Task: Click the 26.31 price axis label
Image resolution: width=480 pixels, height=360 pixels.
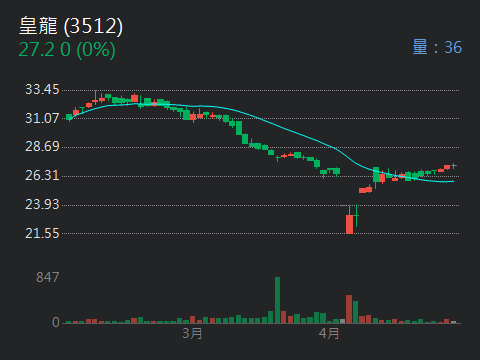Action: pyautogui.click(x=42, y=176)
